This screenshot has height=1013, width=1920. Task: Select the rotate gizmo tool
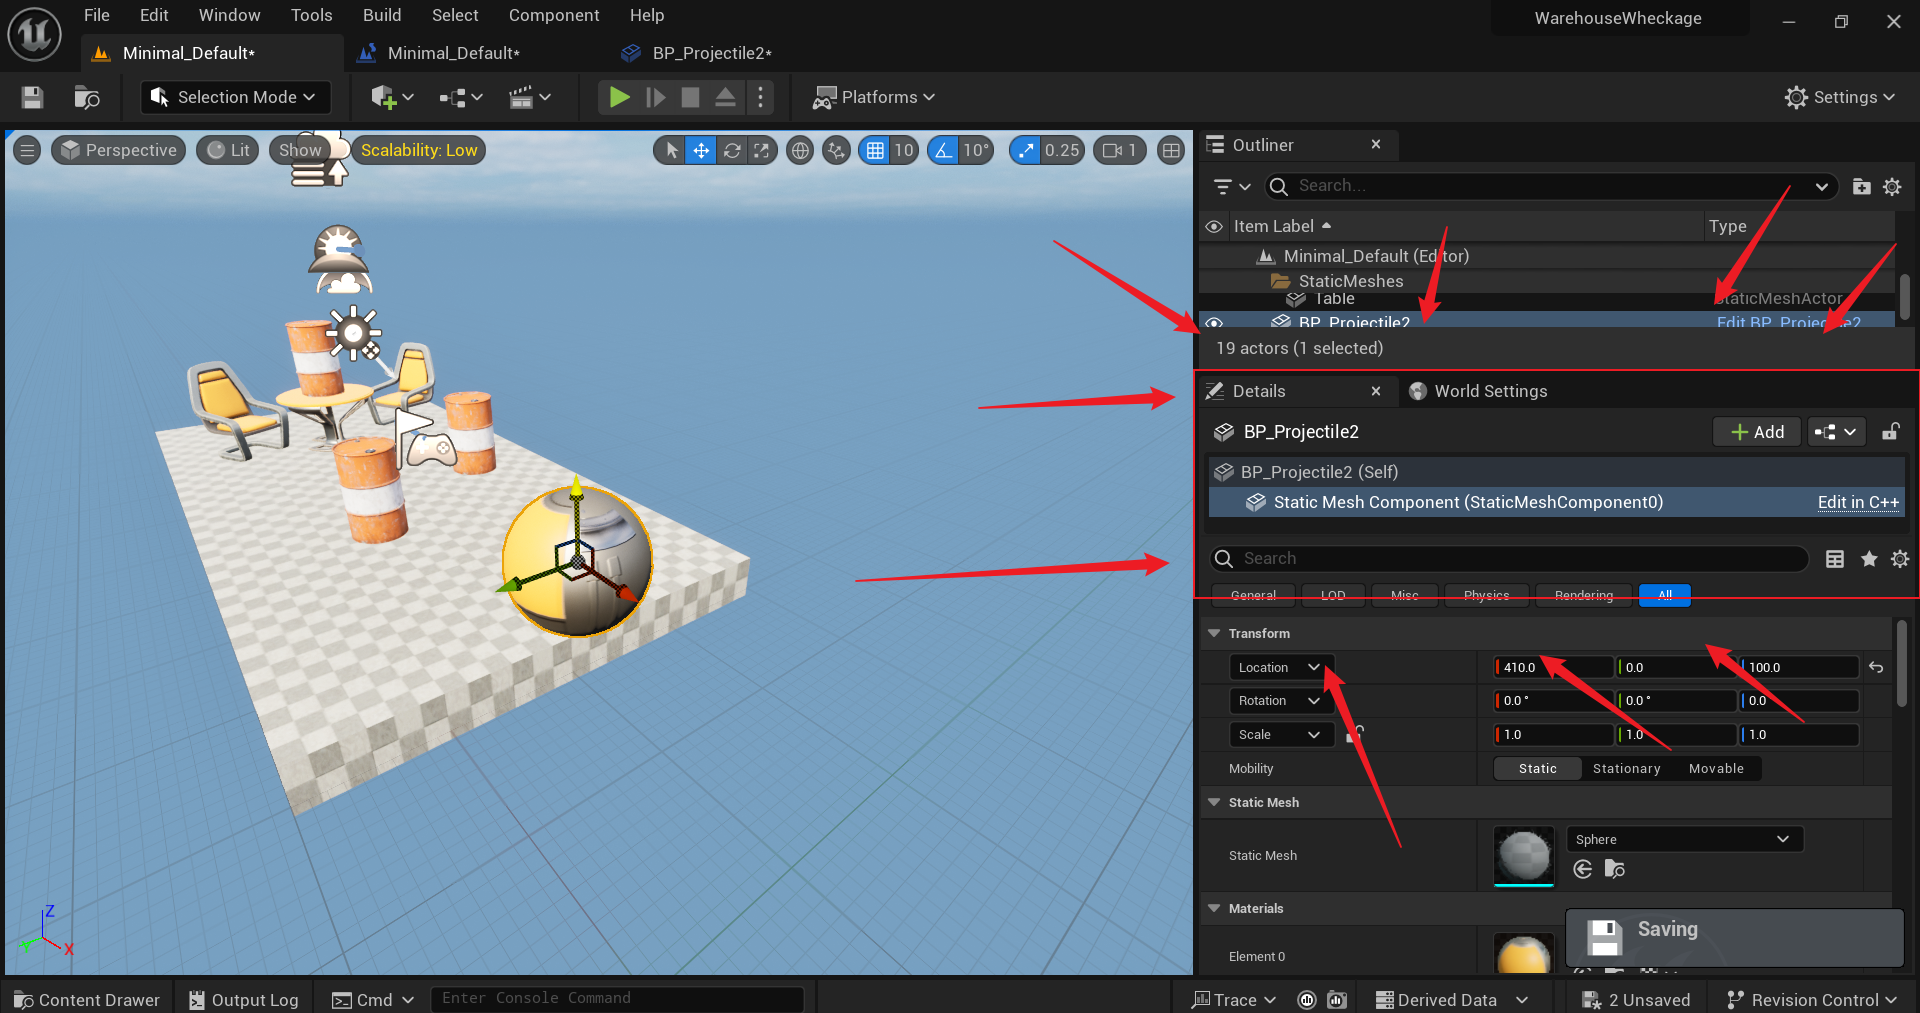point(732,150)
